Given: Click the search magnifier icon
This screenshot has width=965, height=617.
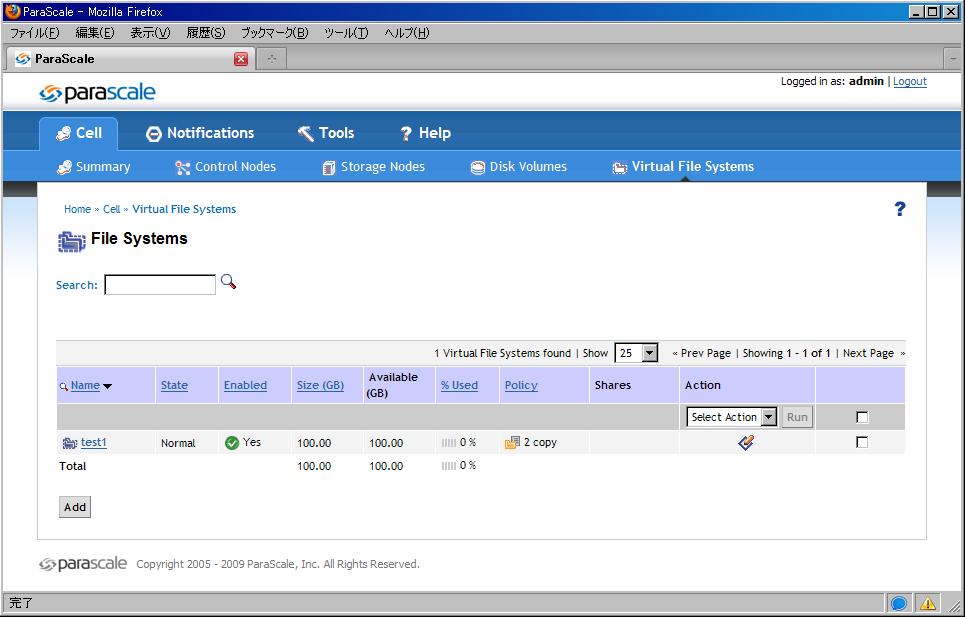Looking at the screenshot, I should click(x=228, y=283).
